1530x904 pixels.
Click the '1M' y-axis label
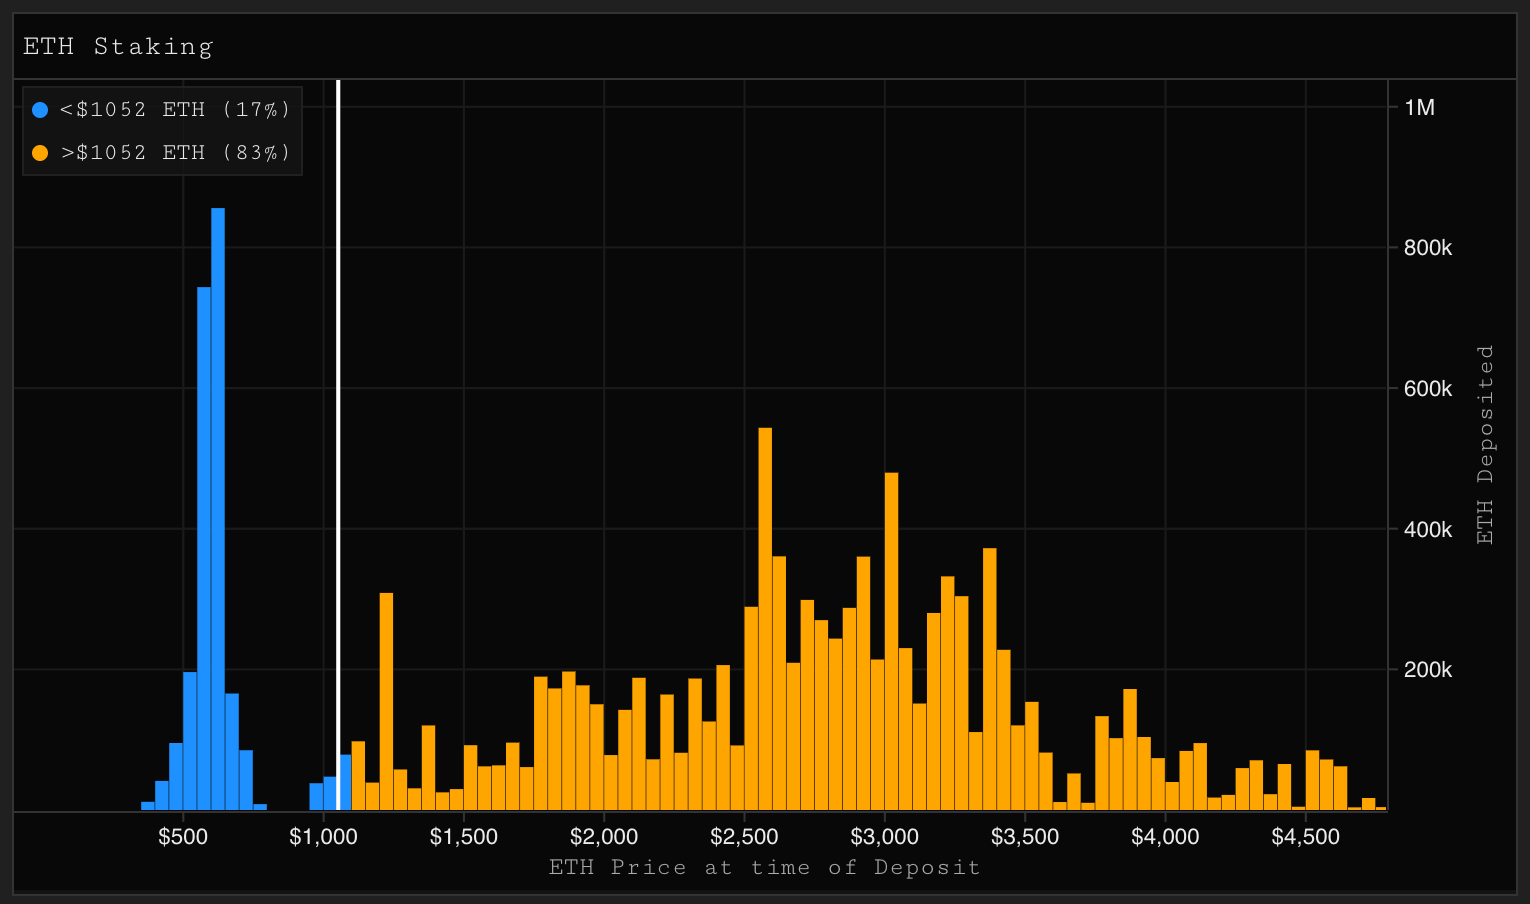[x=1419, y=108]
